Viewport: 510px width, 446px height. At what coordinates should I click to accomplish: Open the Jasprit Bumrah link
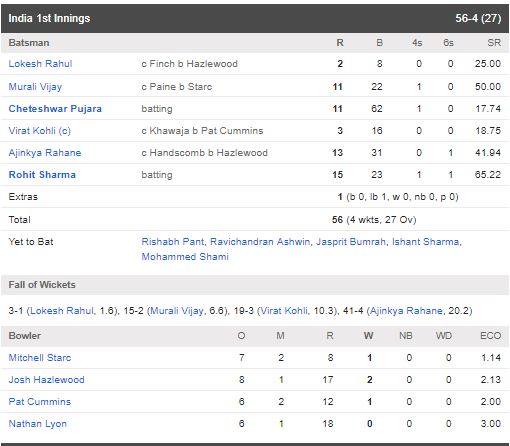351,242
